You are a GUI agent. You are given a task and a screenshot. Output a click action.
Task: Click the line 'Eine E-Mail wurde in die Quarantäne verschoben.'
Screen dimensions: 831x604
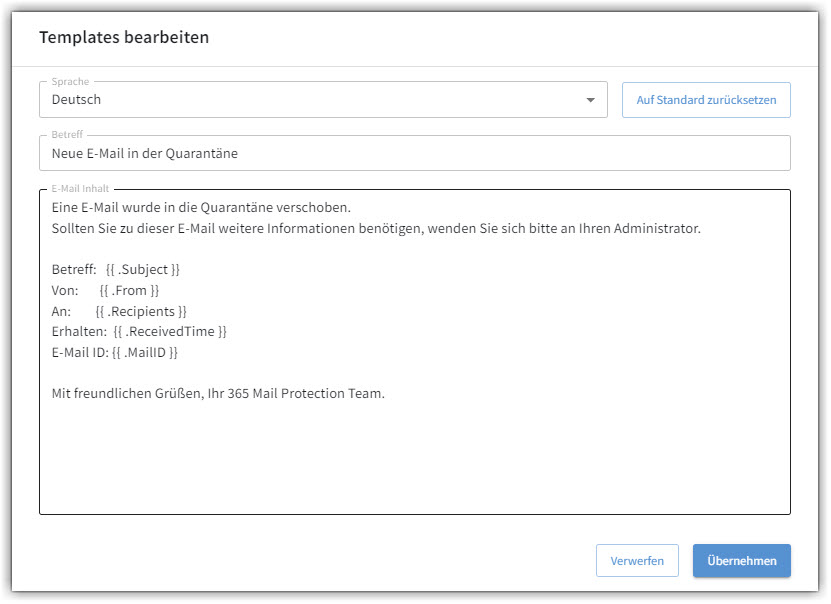(x=201, y=208)
